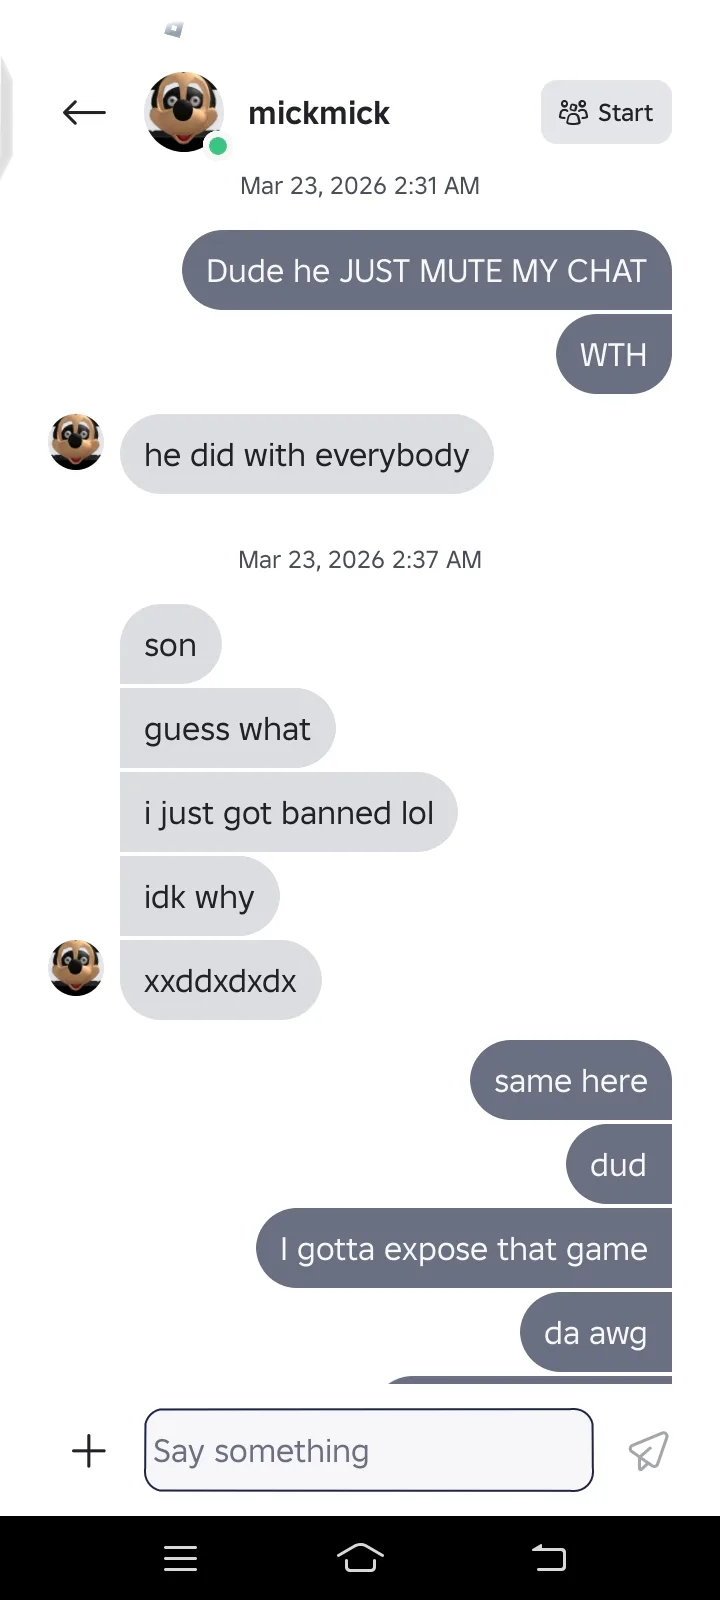Select the 'Dude he JUST MUTE MY CHAT' message
The width and height of the screenshot is (720, 1600).
pos(427,270)
